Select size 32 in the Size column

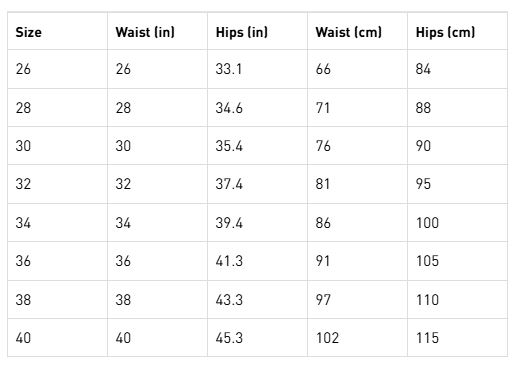point(23,184)
